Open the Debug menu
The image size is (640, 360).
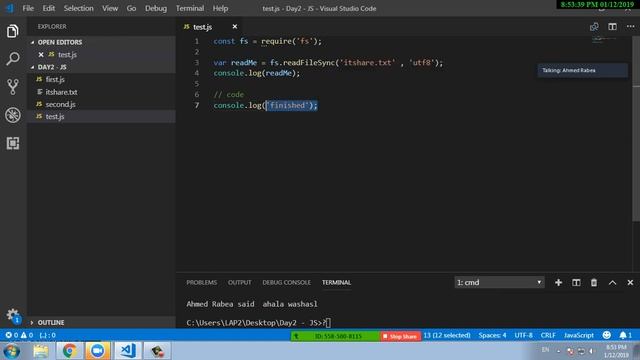pos(156,8)
